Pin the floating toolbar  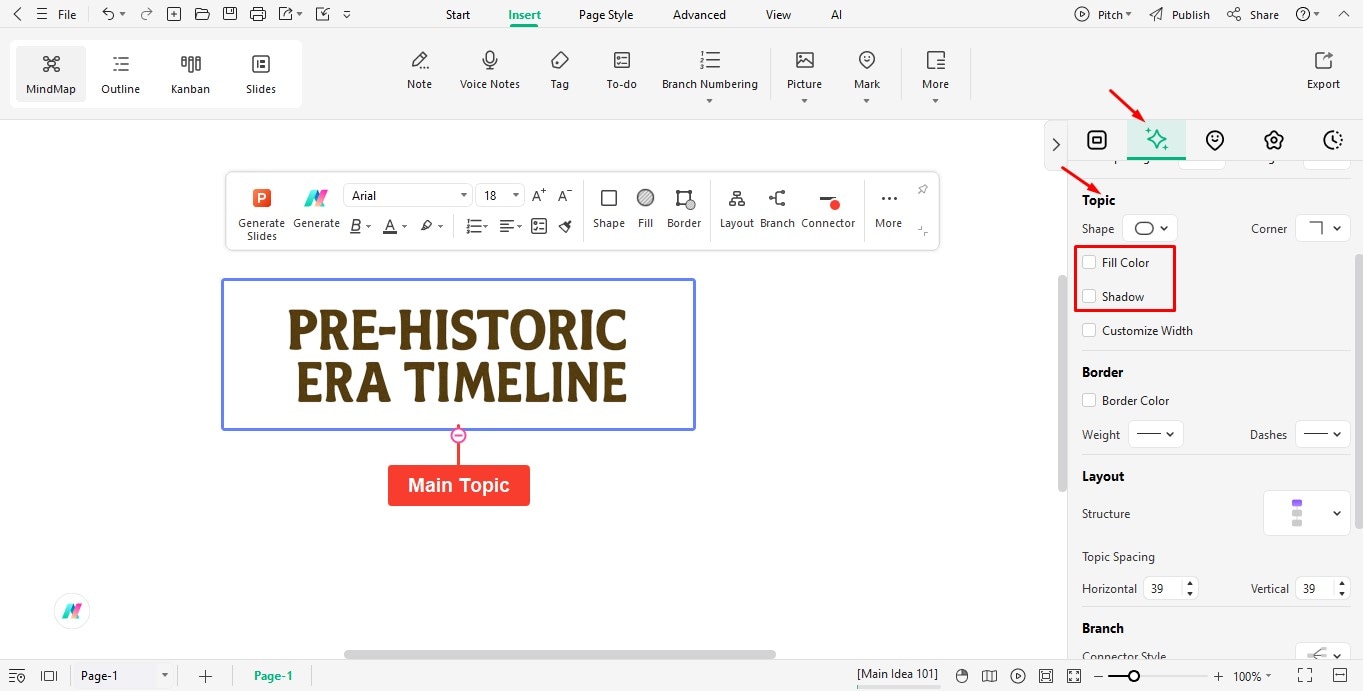pos(923,189)
